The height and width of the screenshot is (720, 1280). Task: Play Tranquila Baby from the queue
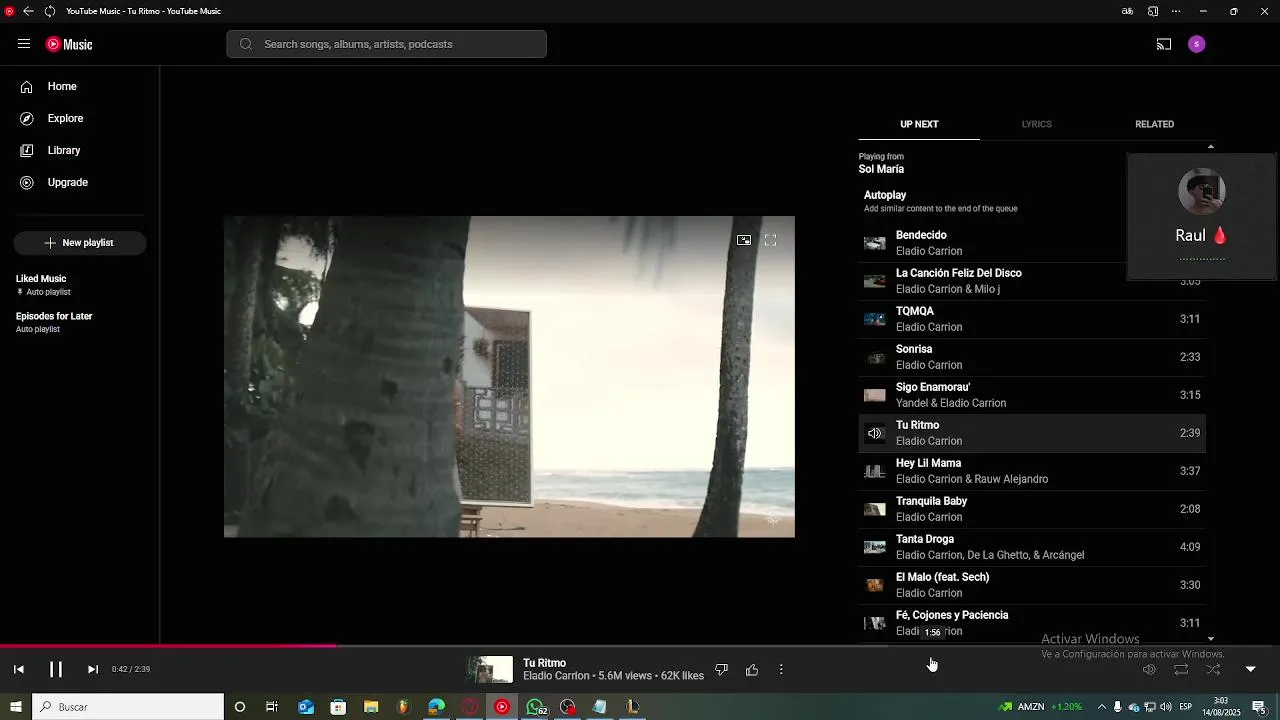coord(1032,509)
